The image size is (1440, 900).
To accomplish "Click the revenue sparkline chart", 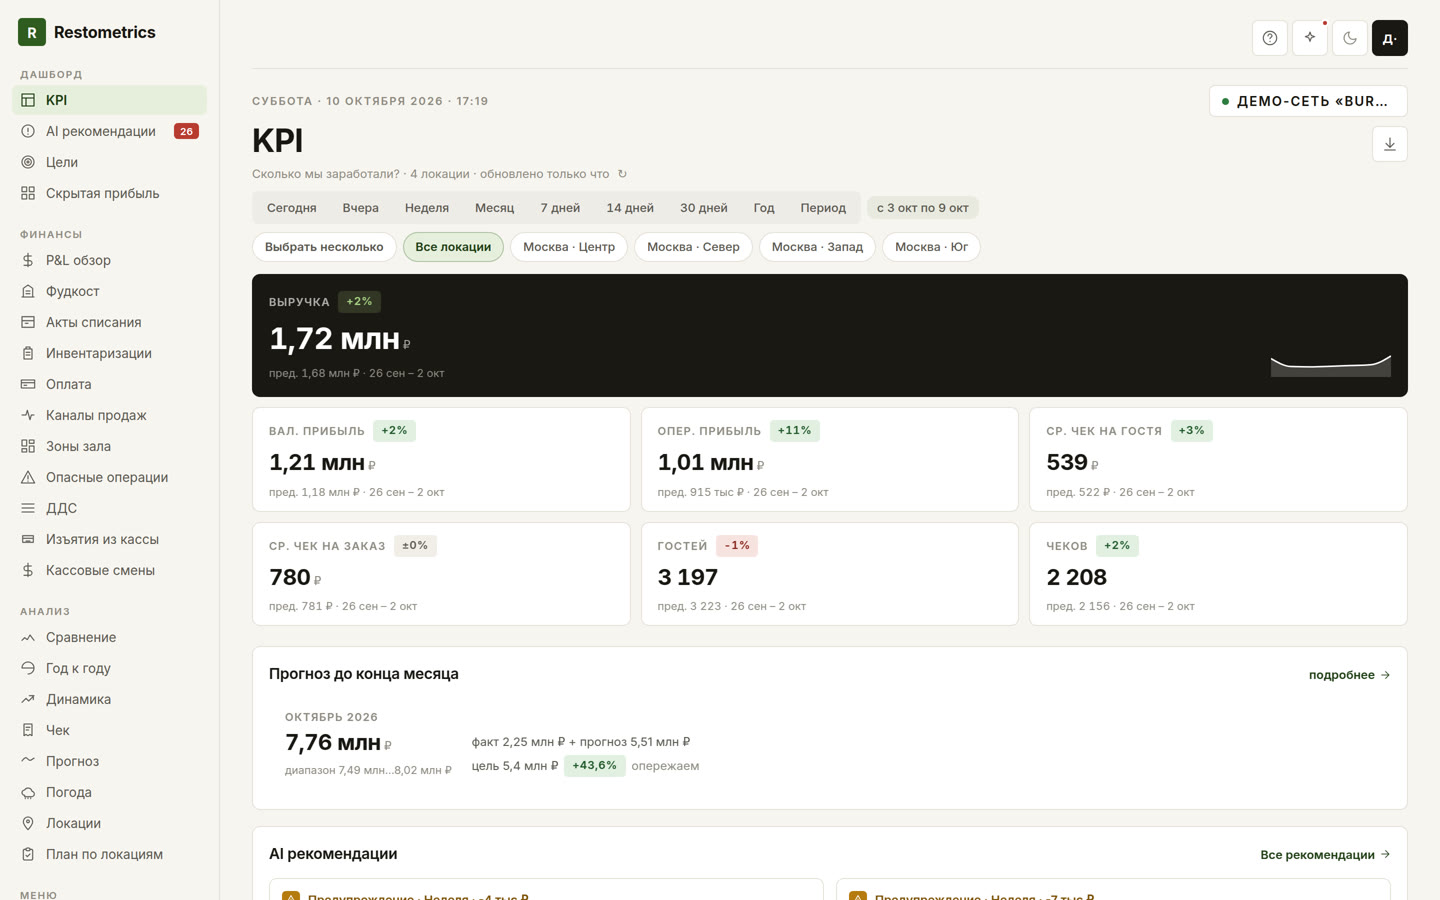I will (1330, 365).
